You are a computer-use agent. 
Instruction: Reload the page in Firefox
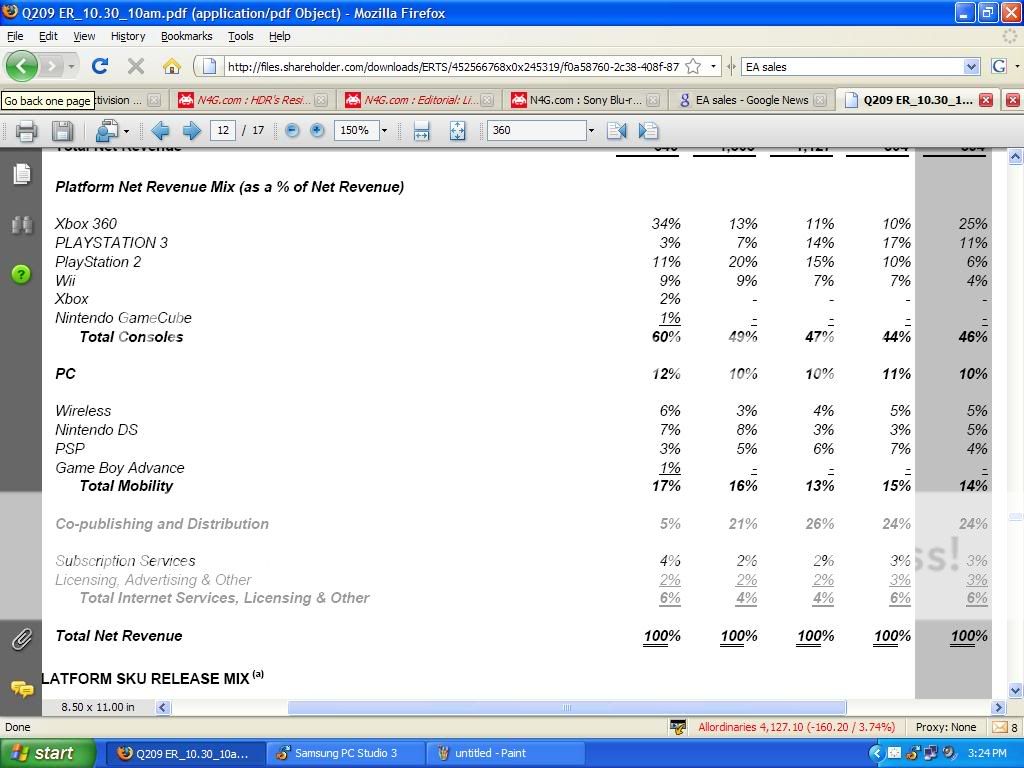point(99,67)
